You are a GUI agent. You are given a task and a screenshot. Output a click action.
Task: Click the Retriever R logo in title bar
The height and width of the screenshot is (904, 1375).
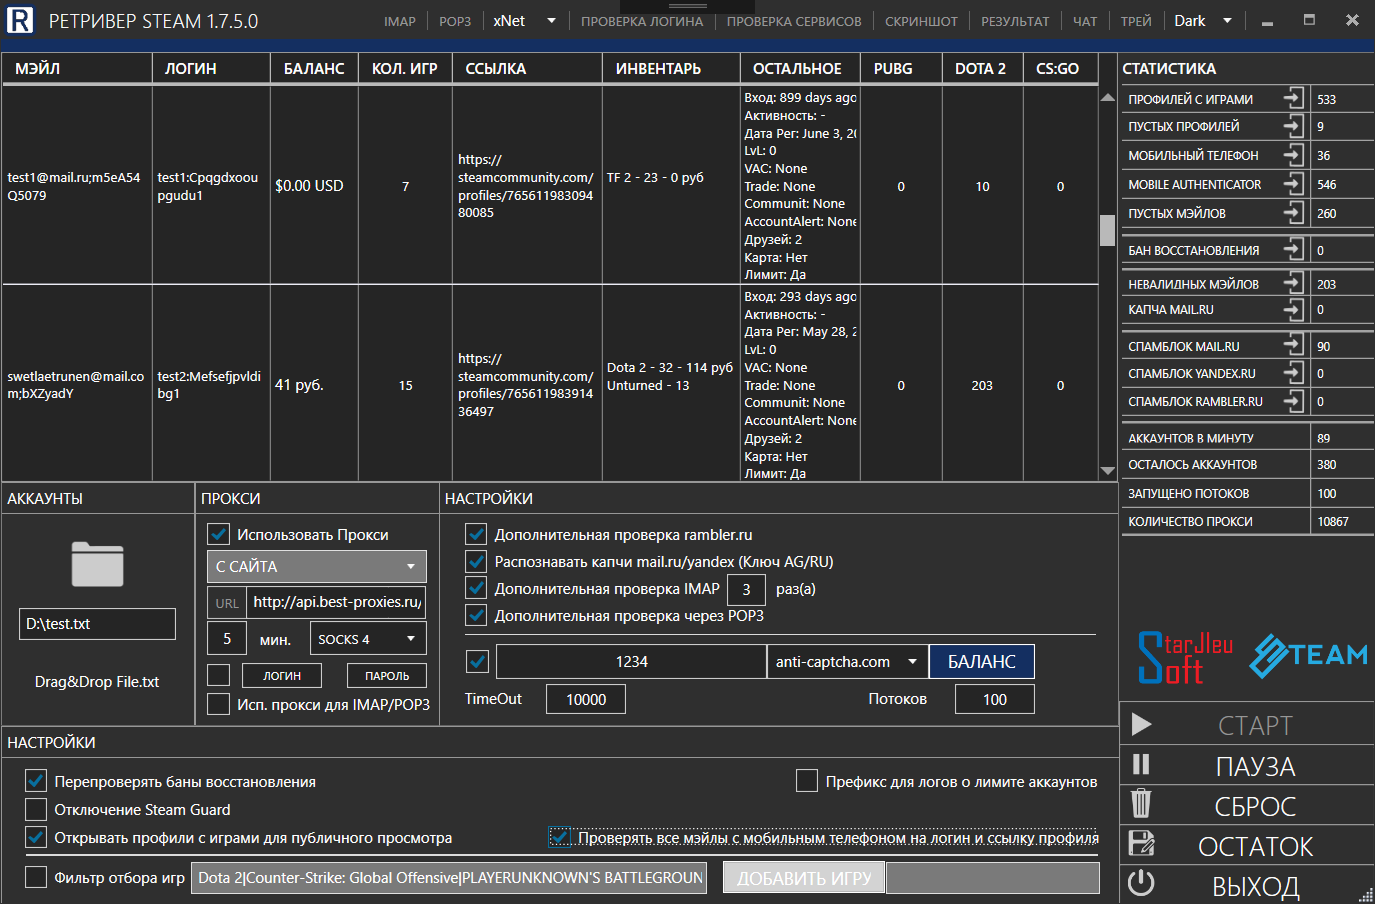(x=20, y=20)
